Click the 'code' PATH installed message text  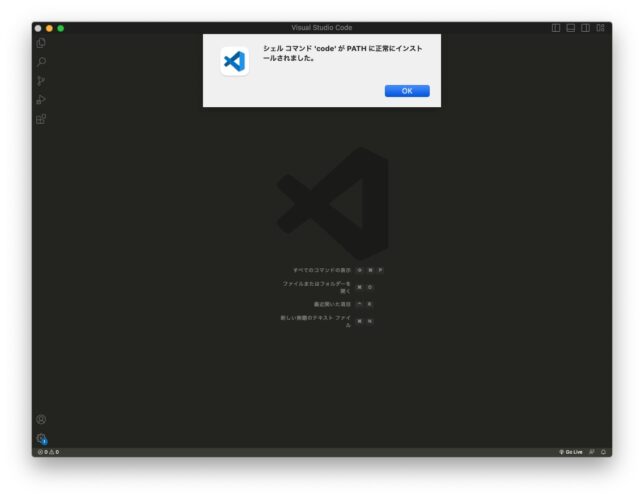pos(343,53)
